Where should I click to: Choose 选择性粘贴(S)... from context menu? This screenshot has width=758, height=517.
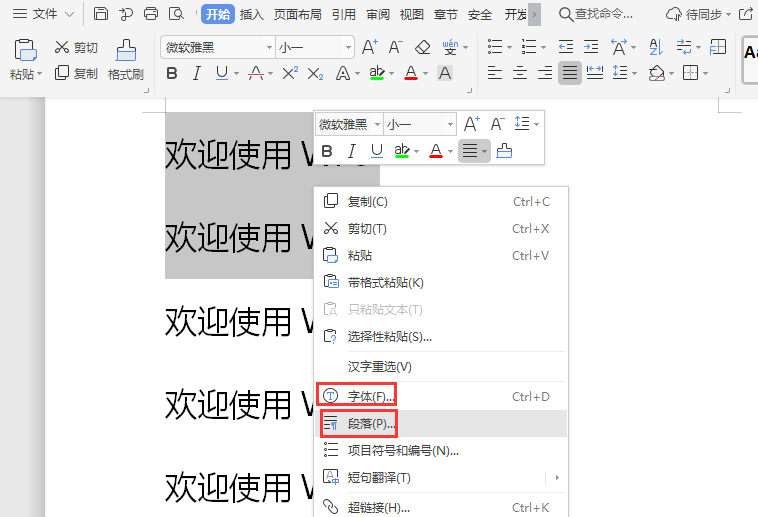pyautogui.click(x=440, y=337)
